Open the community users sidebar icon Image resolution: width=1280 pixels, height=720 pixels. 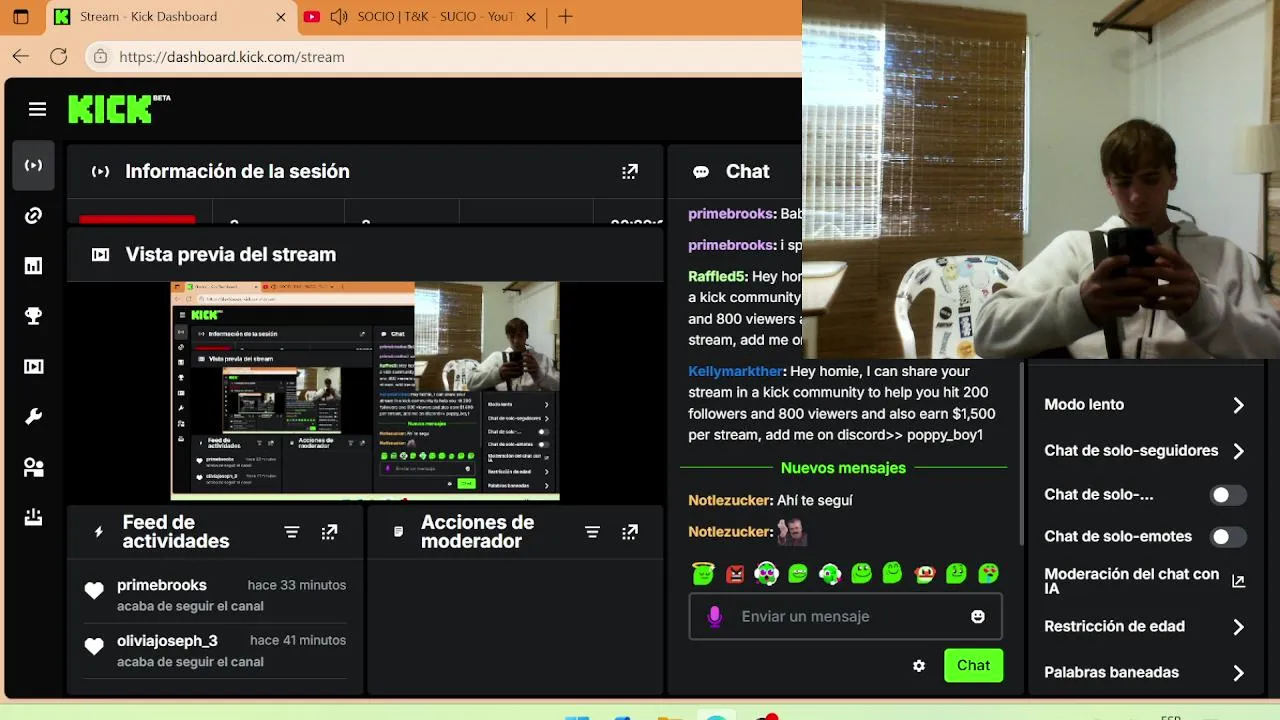click(33, 467)
